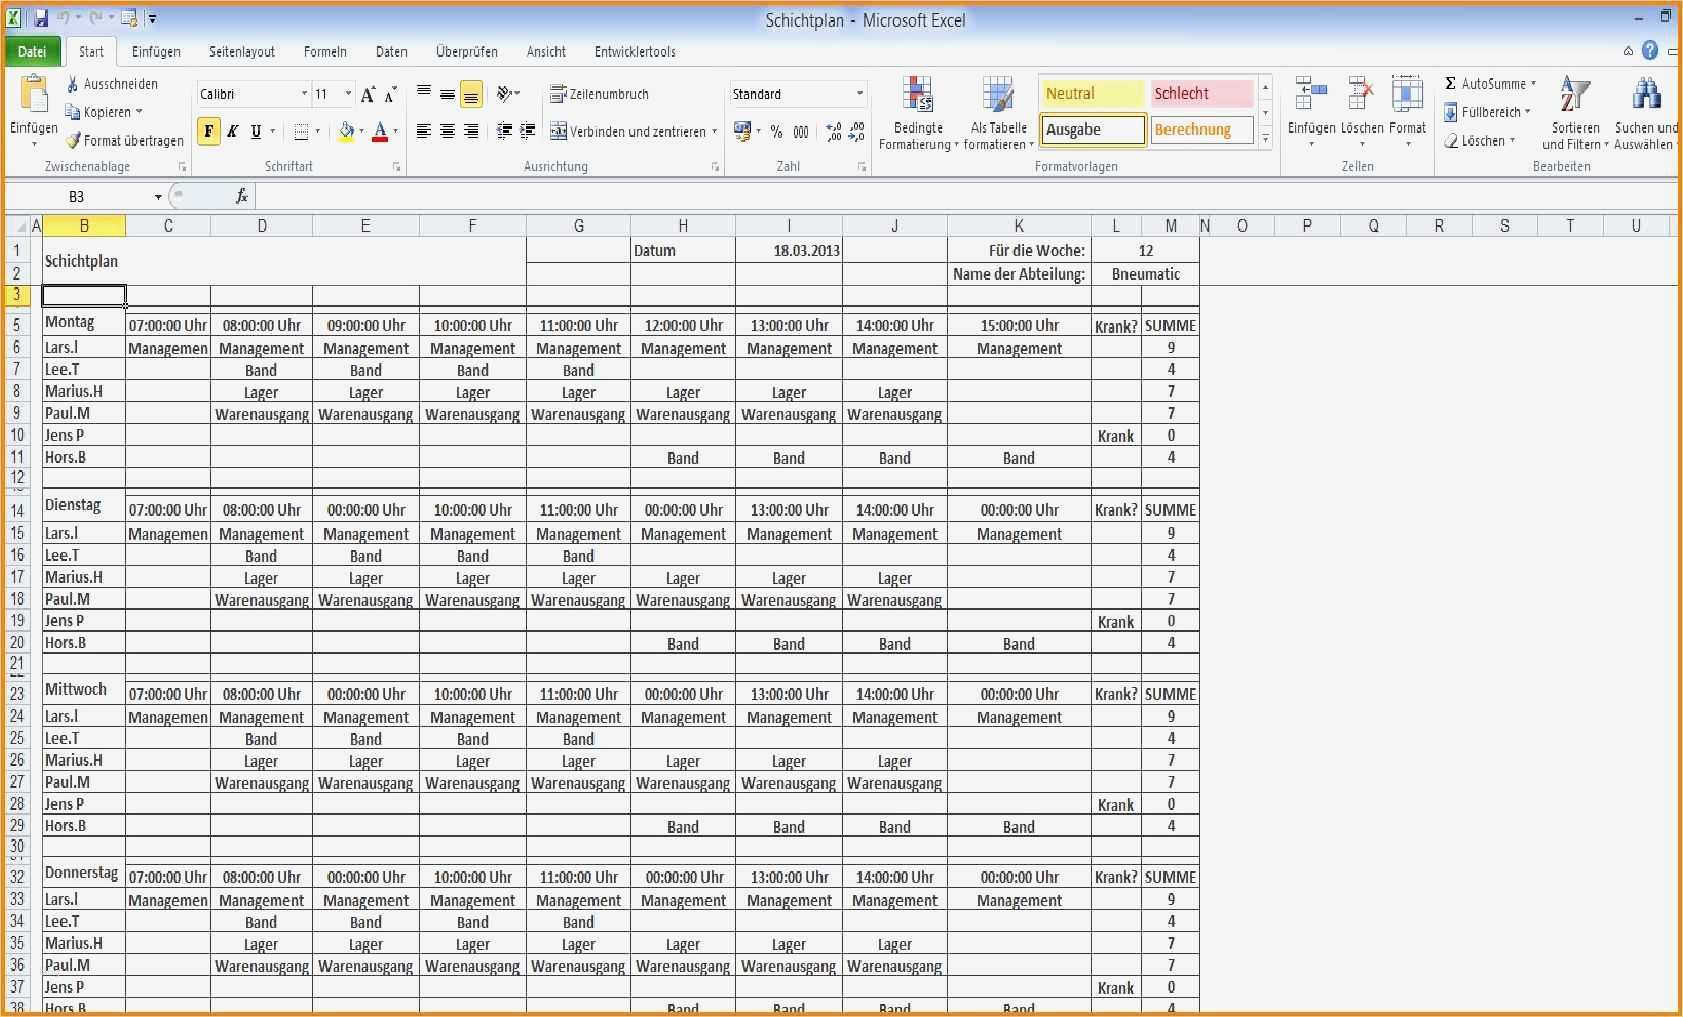Apply thousands separator 000 format
The image size is (1683, 1017).
point(801,131)
